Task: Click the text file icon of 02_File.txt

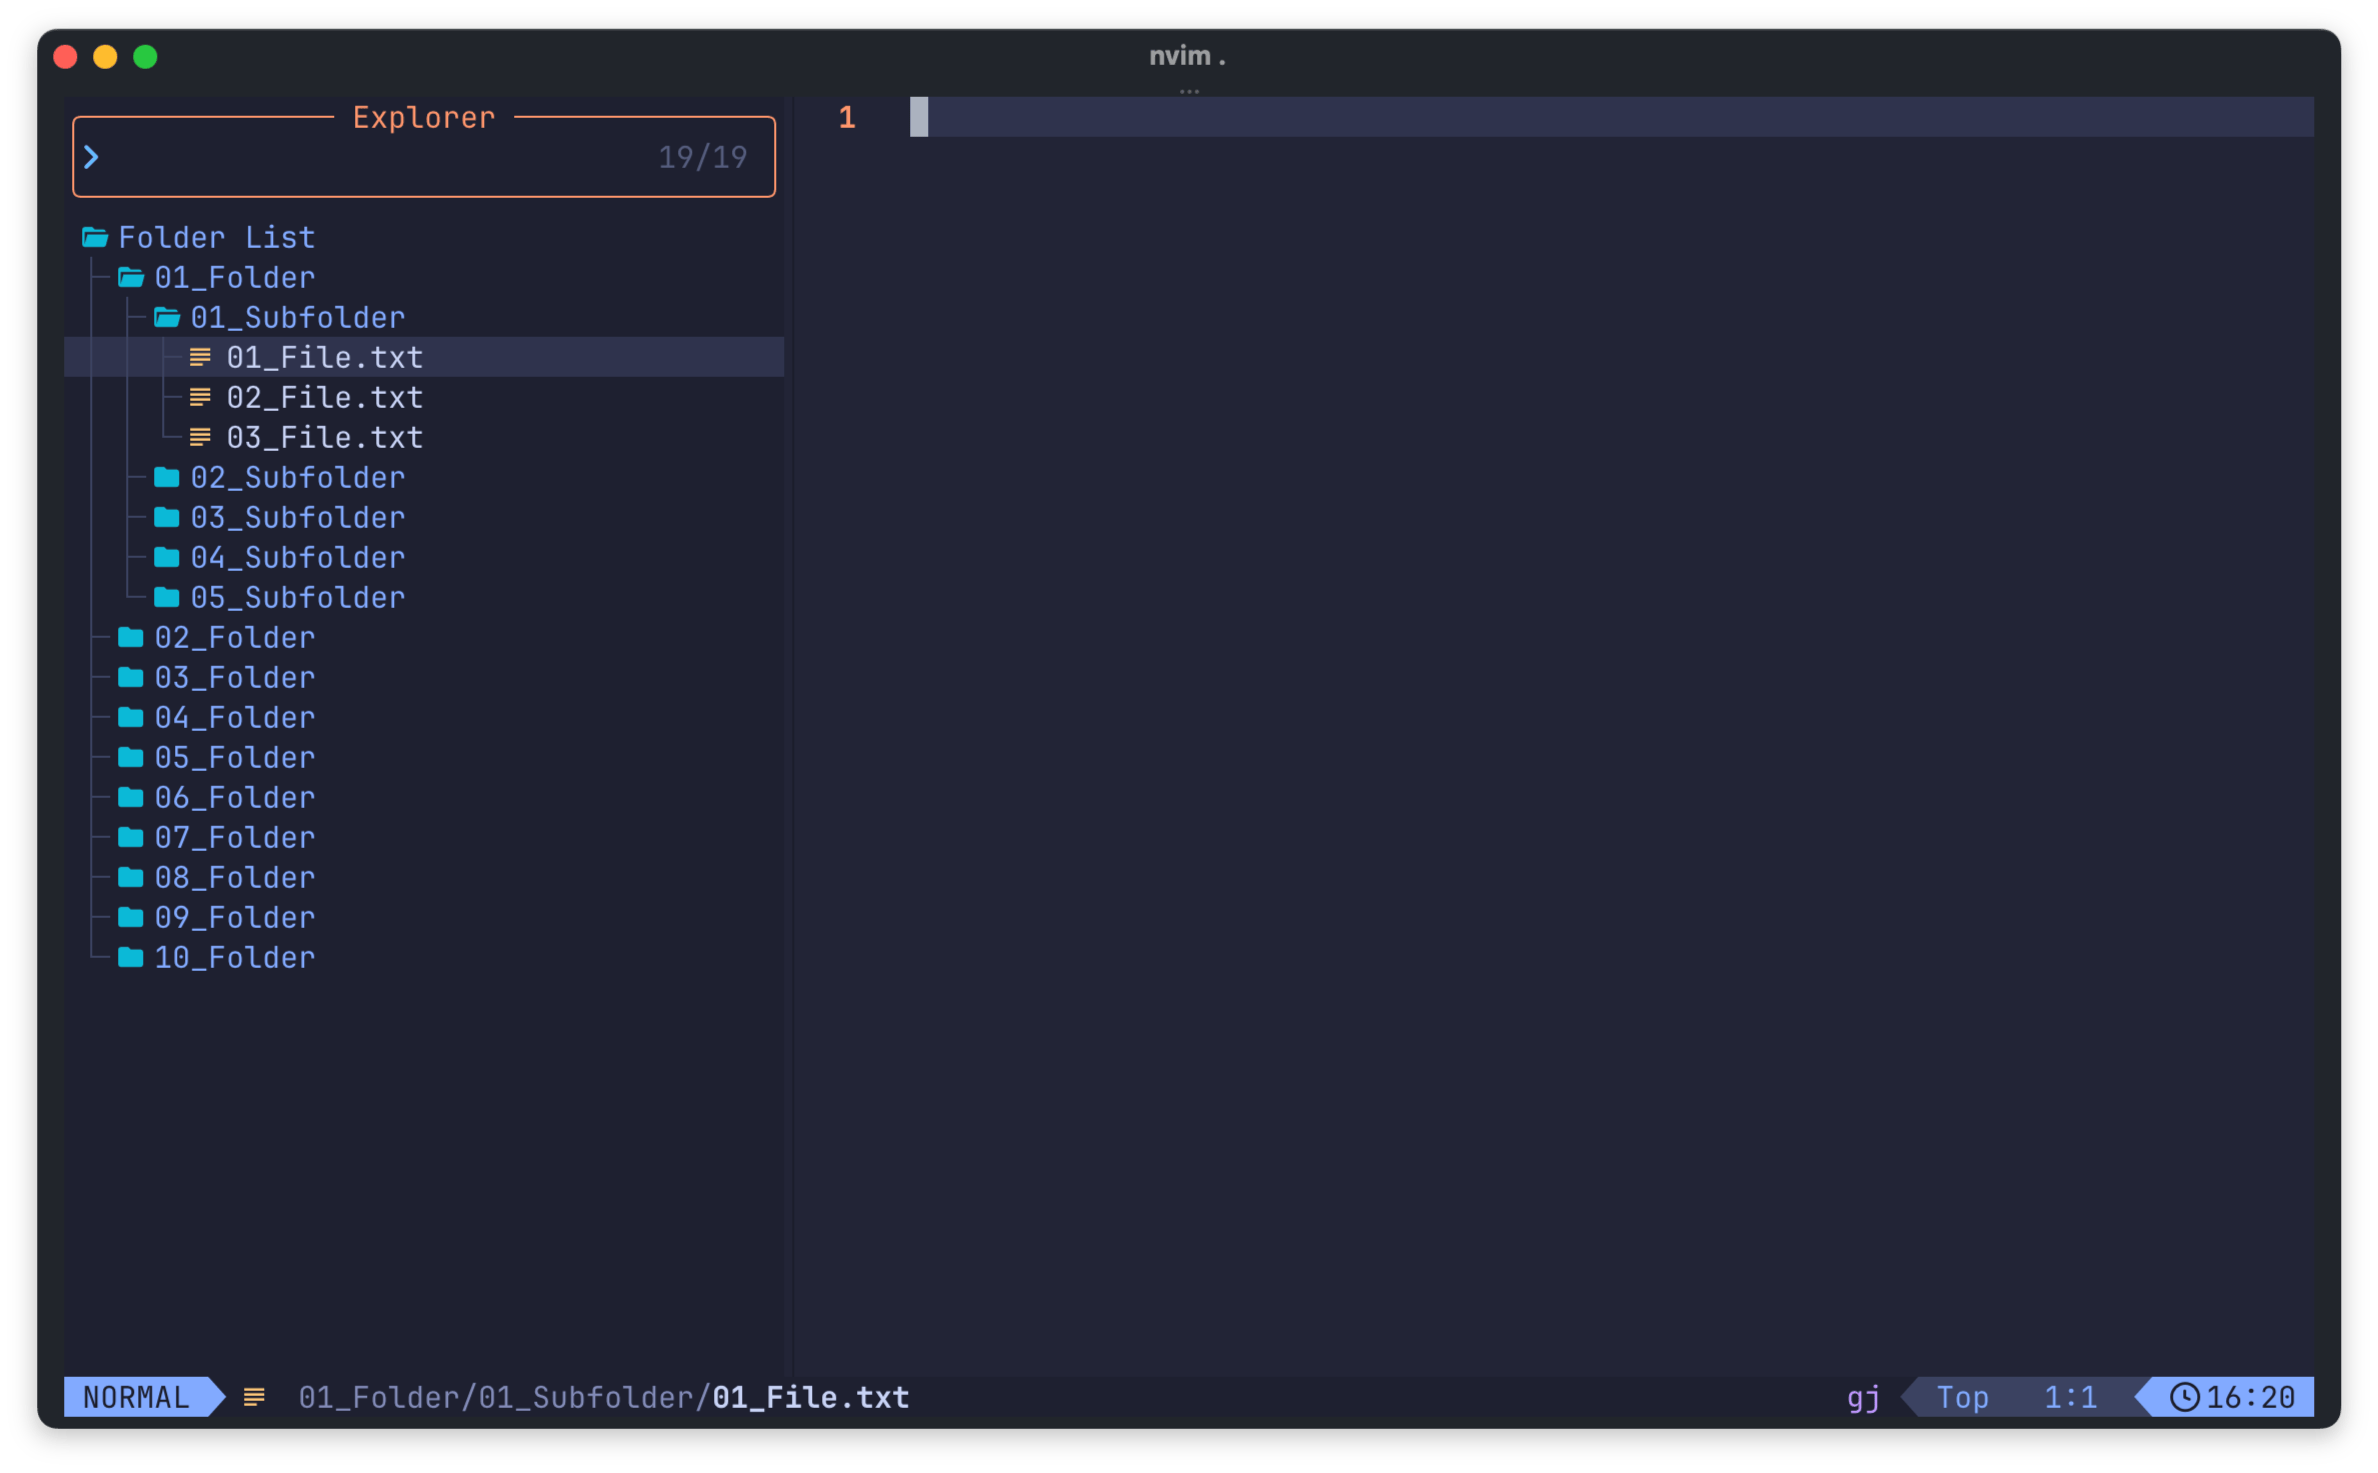Action: point(200,397)
